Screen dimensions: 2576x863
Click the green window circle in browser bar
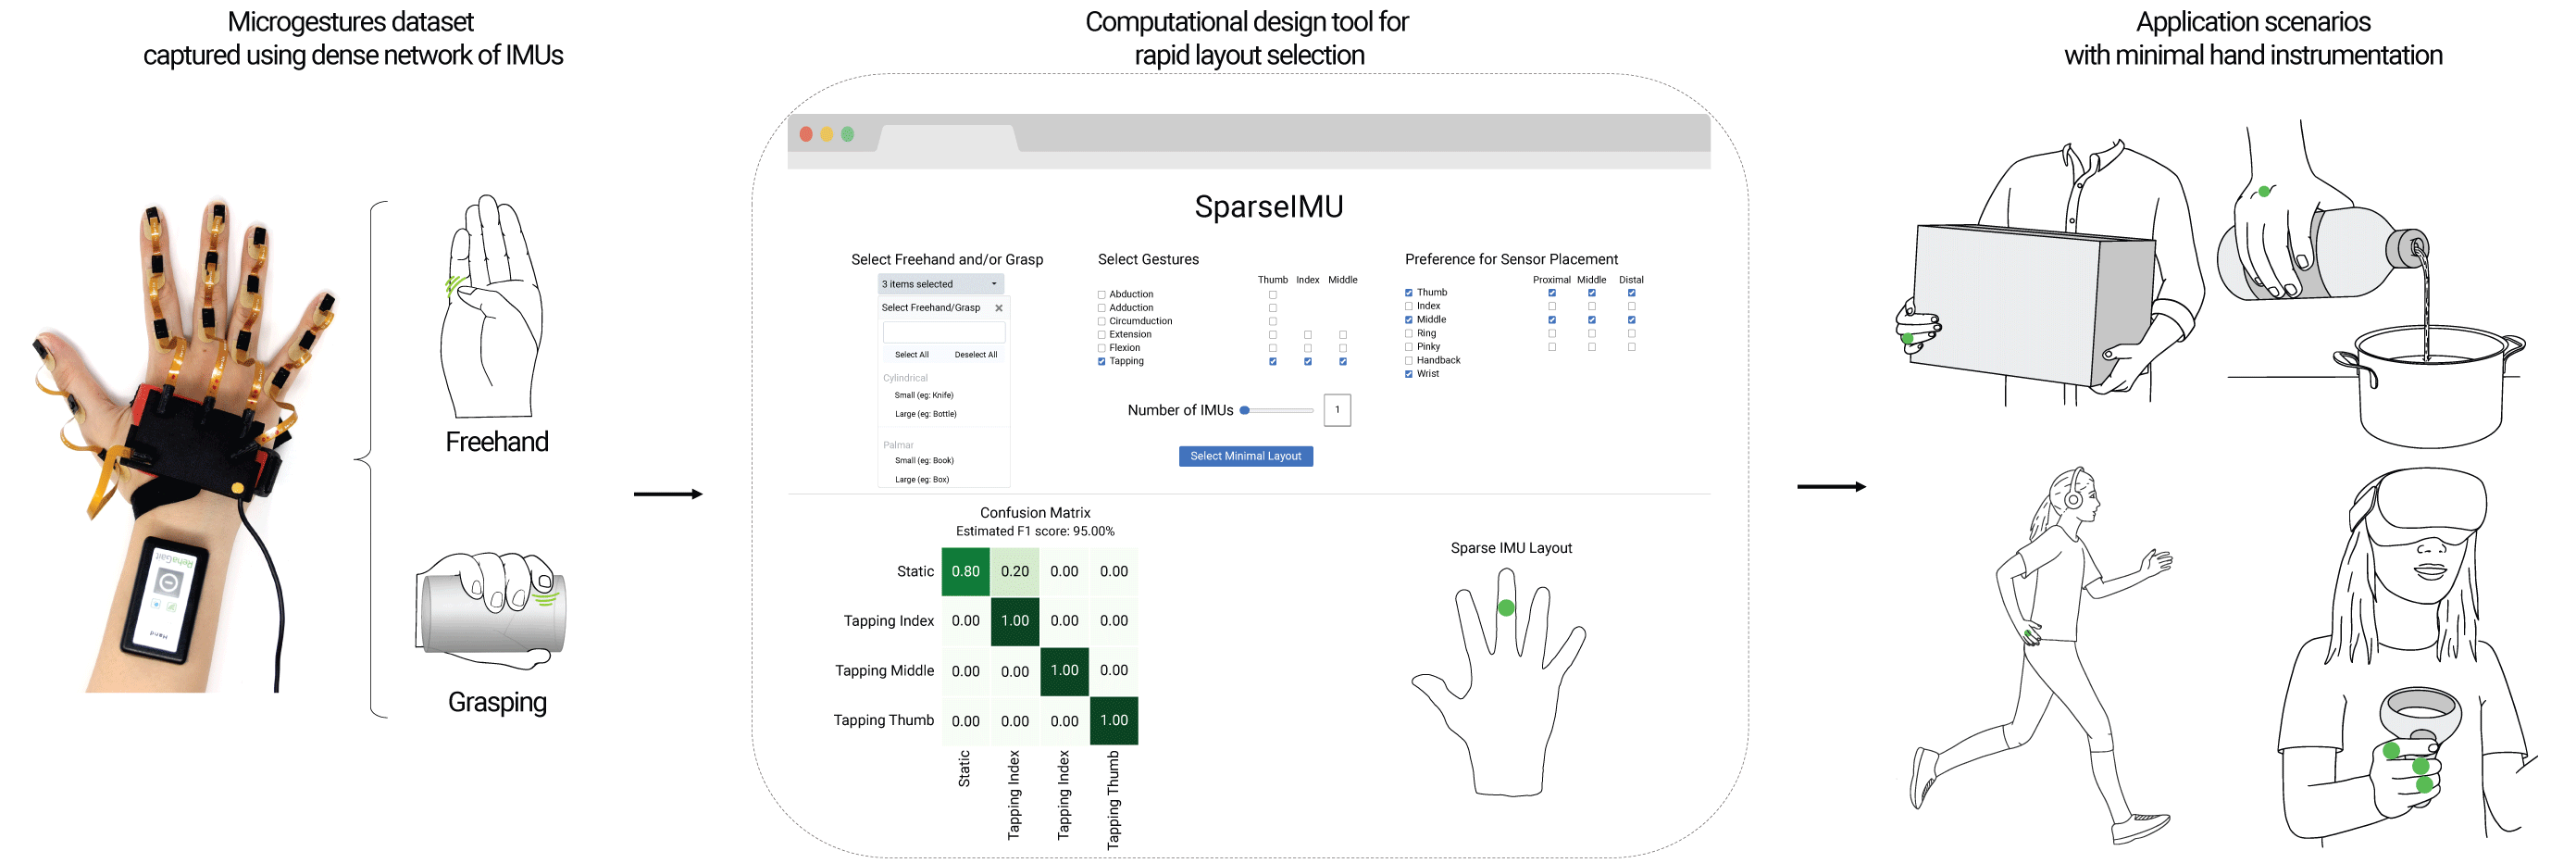(848, 134)
